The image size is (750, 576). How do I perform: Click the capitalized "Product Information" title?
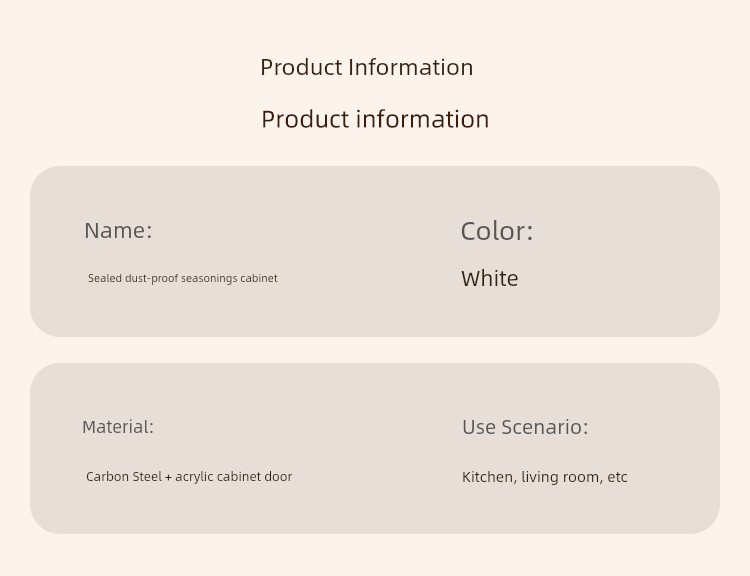coord(367,67)
